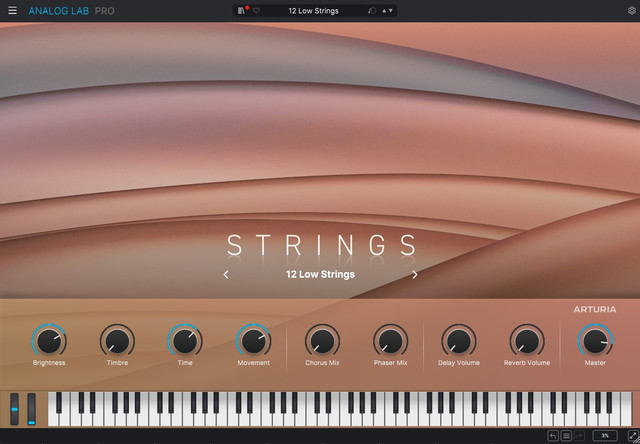This screenshot has width=640, height=444.
Task: Click the Delay Volume knob
Action: point(458,341)
